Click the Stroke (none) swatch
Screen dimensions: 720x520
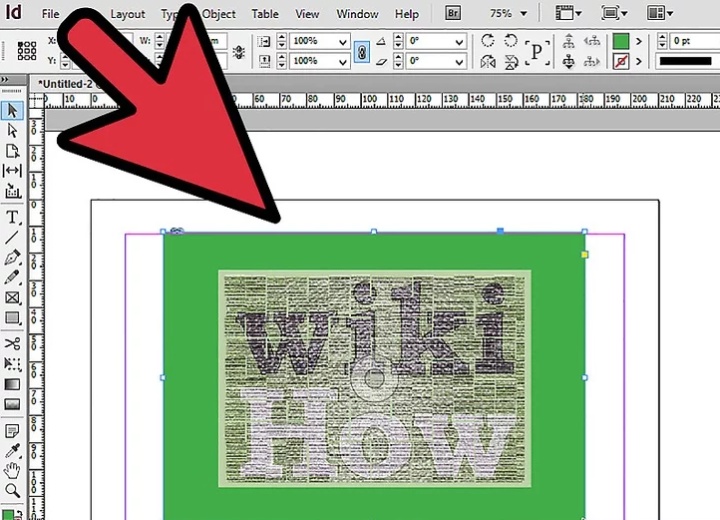(x=621, y=61)
